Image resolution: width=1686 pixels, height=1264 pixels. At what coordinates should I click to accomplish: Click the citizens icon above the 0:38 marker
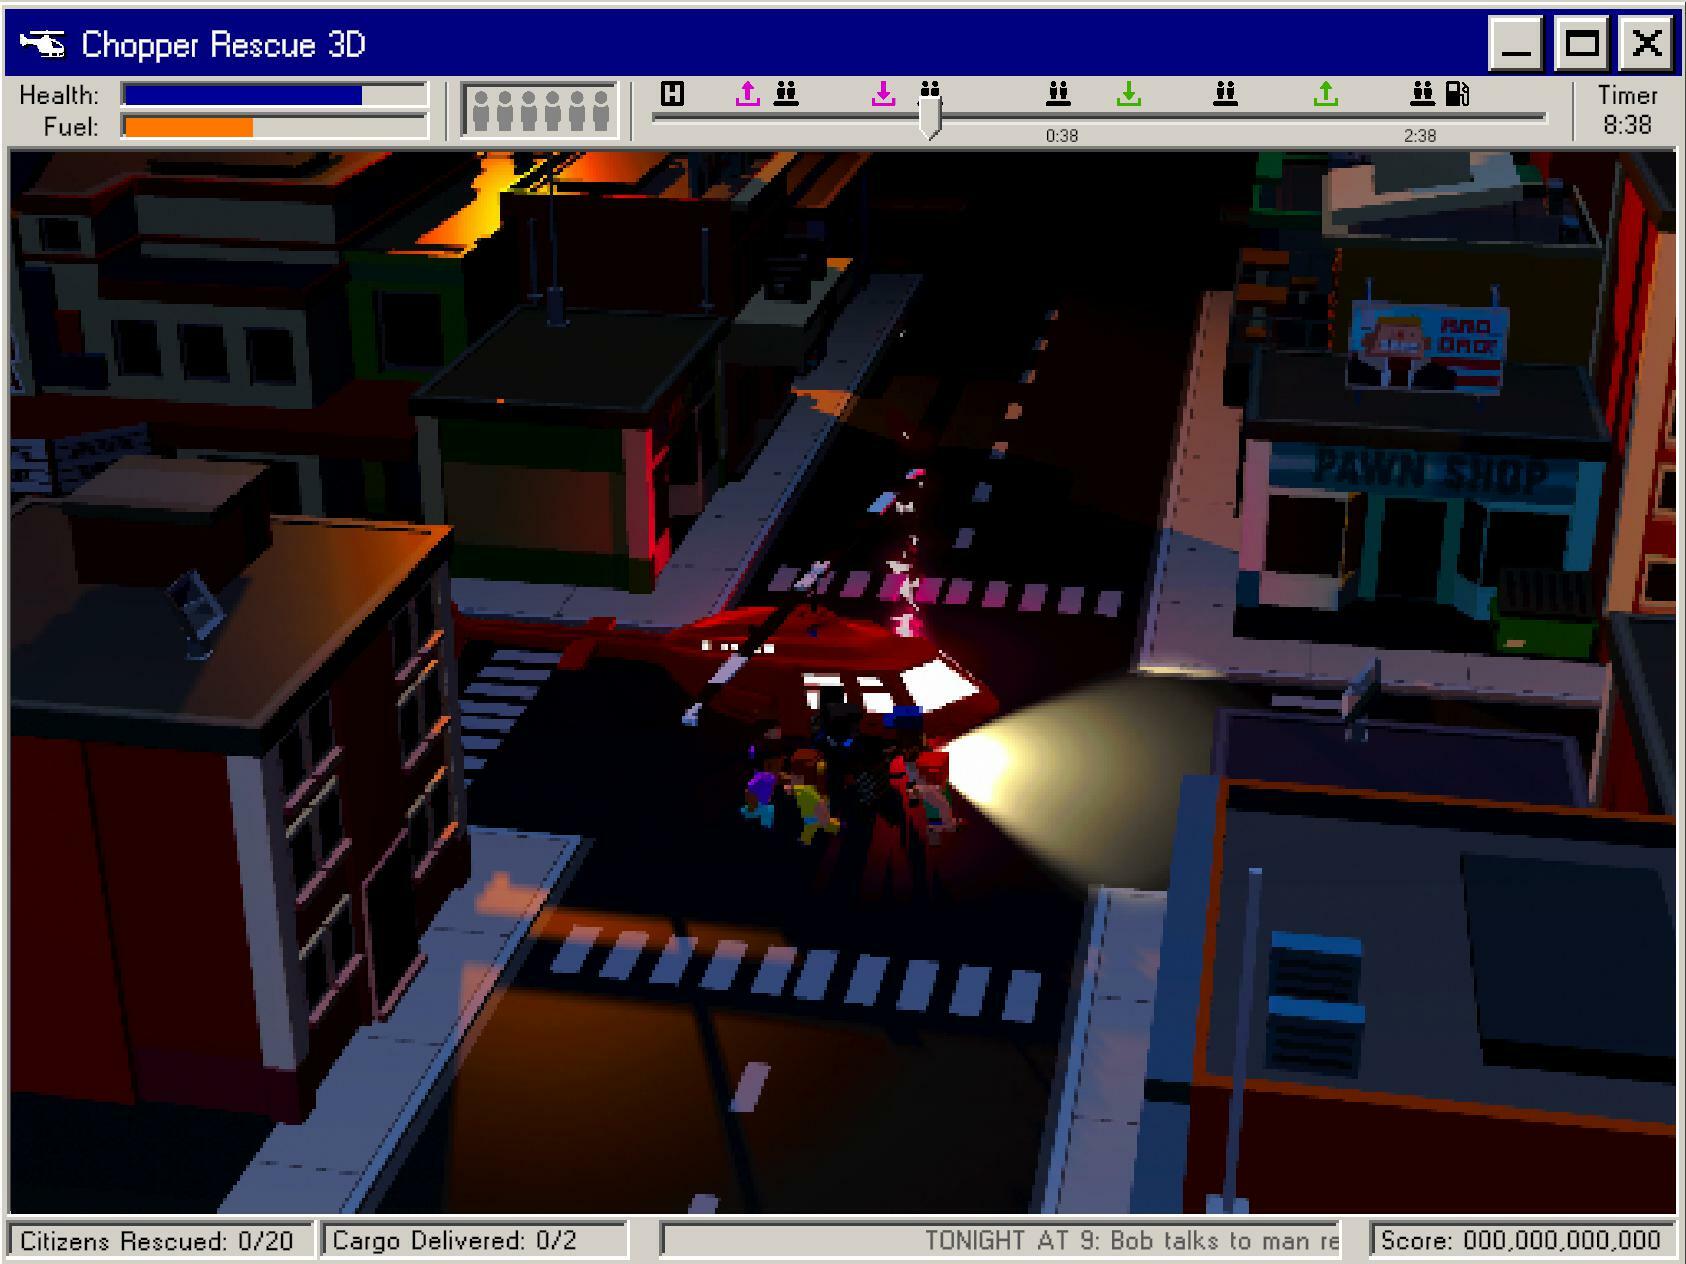click(1057, 92)
